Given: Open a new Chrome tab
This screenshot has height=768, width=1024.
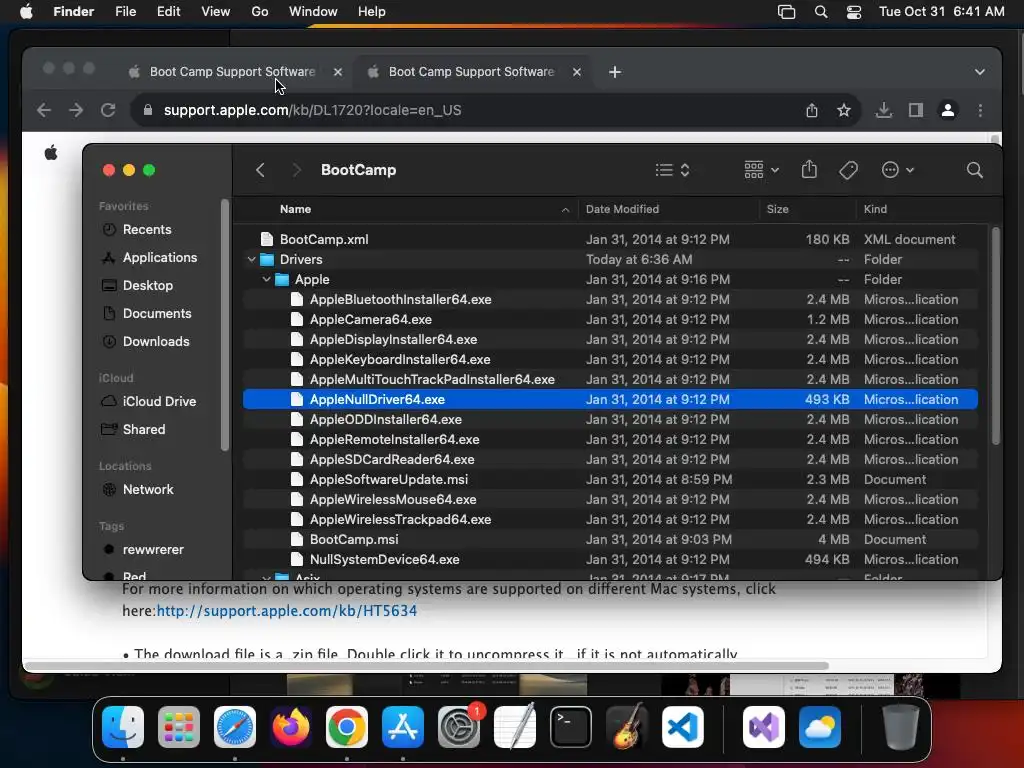Looking at the screenshot, I should (x=615, y=72).
